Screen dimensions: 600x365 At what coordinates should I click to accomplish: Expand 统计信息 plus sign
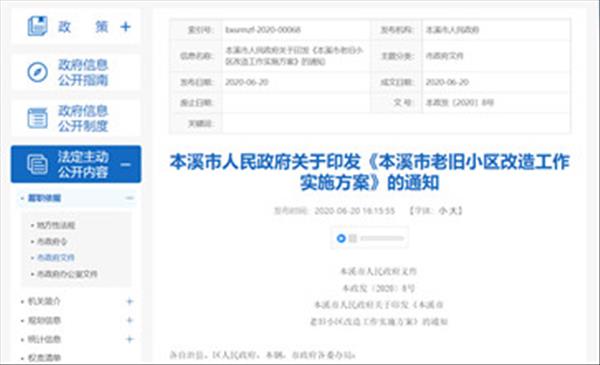pyautogui.click(x=129, y=339)
